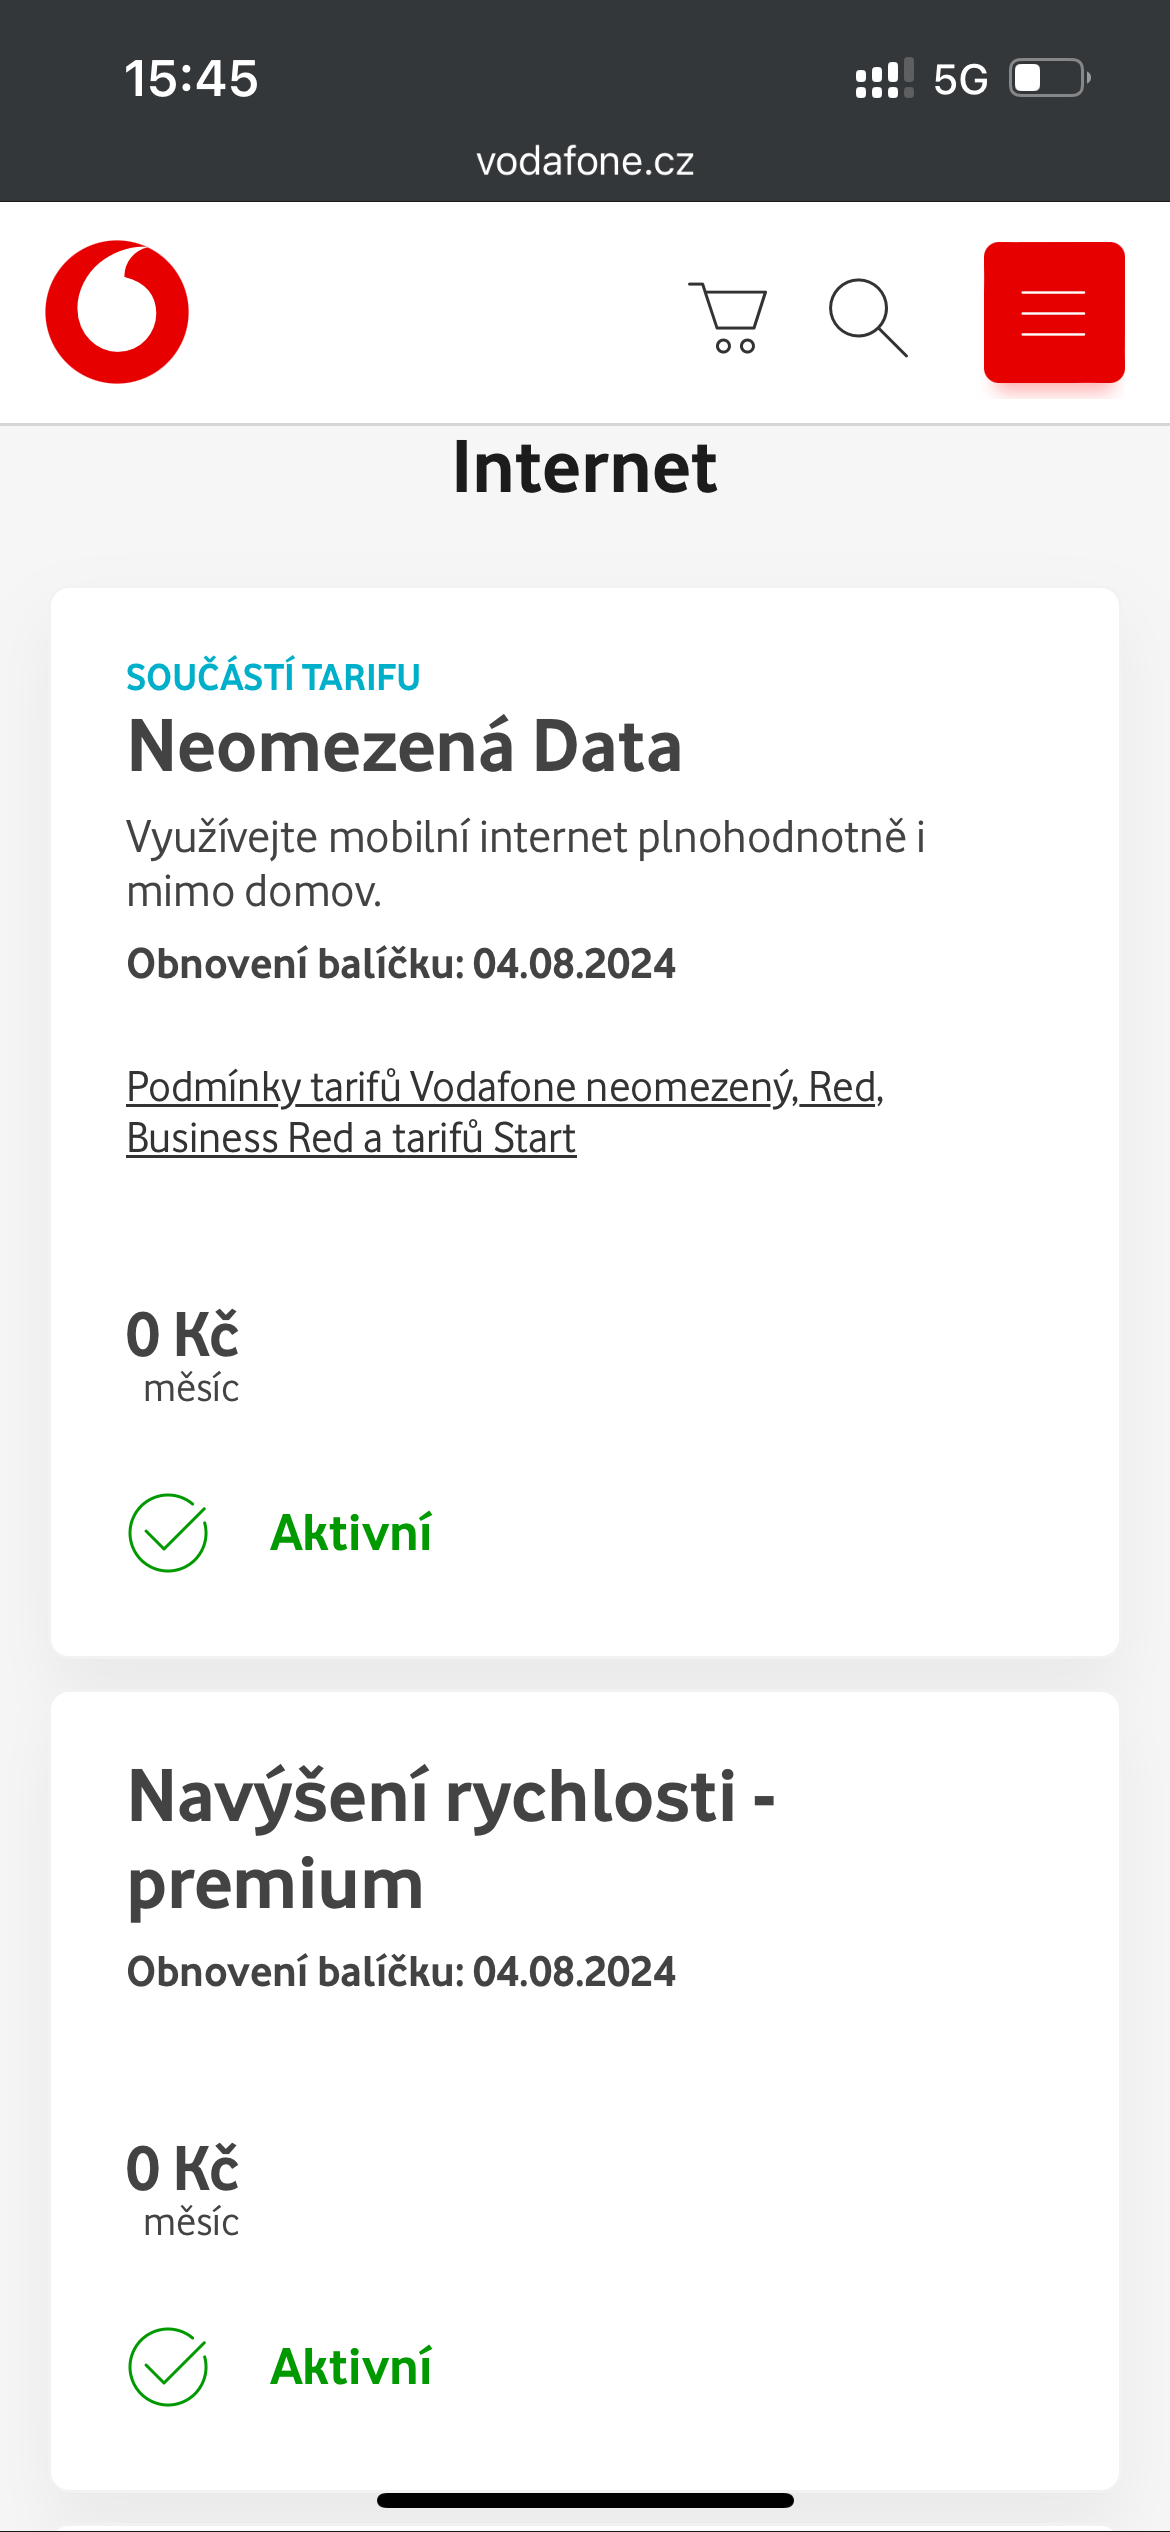Open the search magnifier
Viewport: 1170px width, 2532px height.
868,317
